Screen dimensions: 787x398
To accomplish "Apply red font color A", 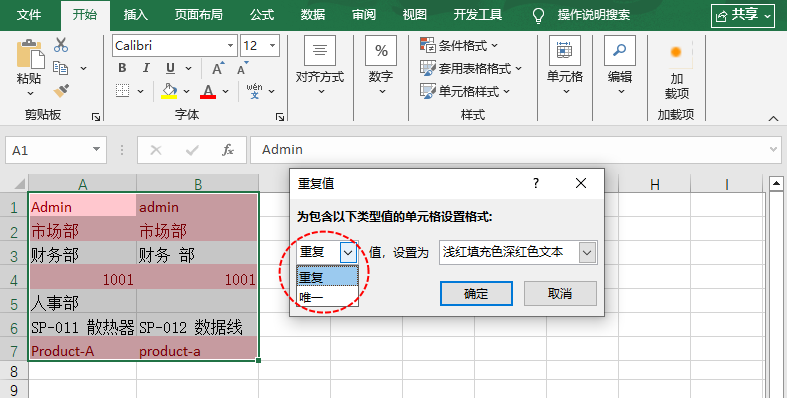I will [x=208, y=91].
